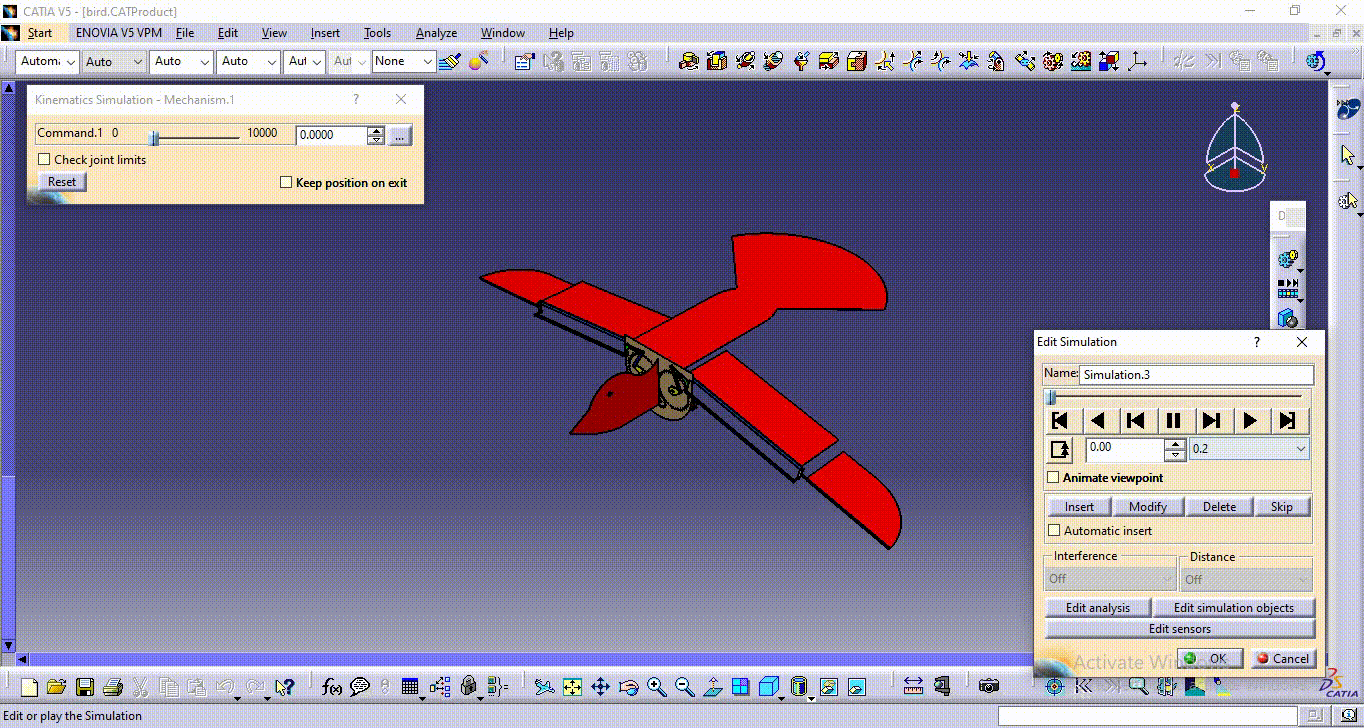1364x728 pixels.
Task: Click the Properties icon in graphic toolbar
Action: pyautogui.click(x=525, y=61)
